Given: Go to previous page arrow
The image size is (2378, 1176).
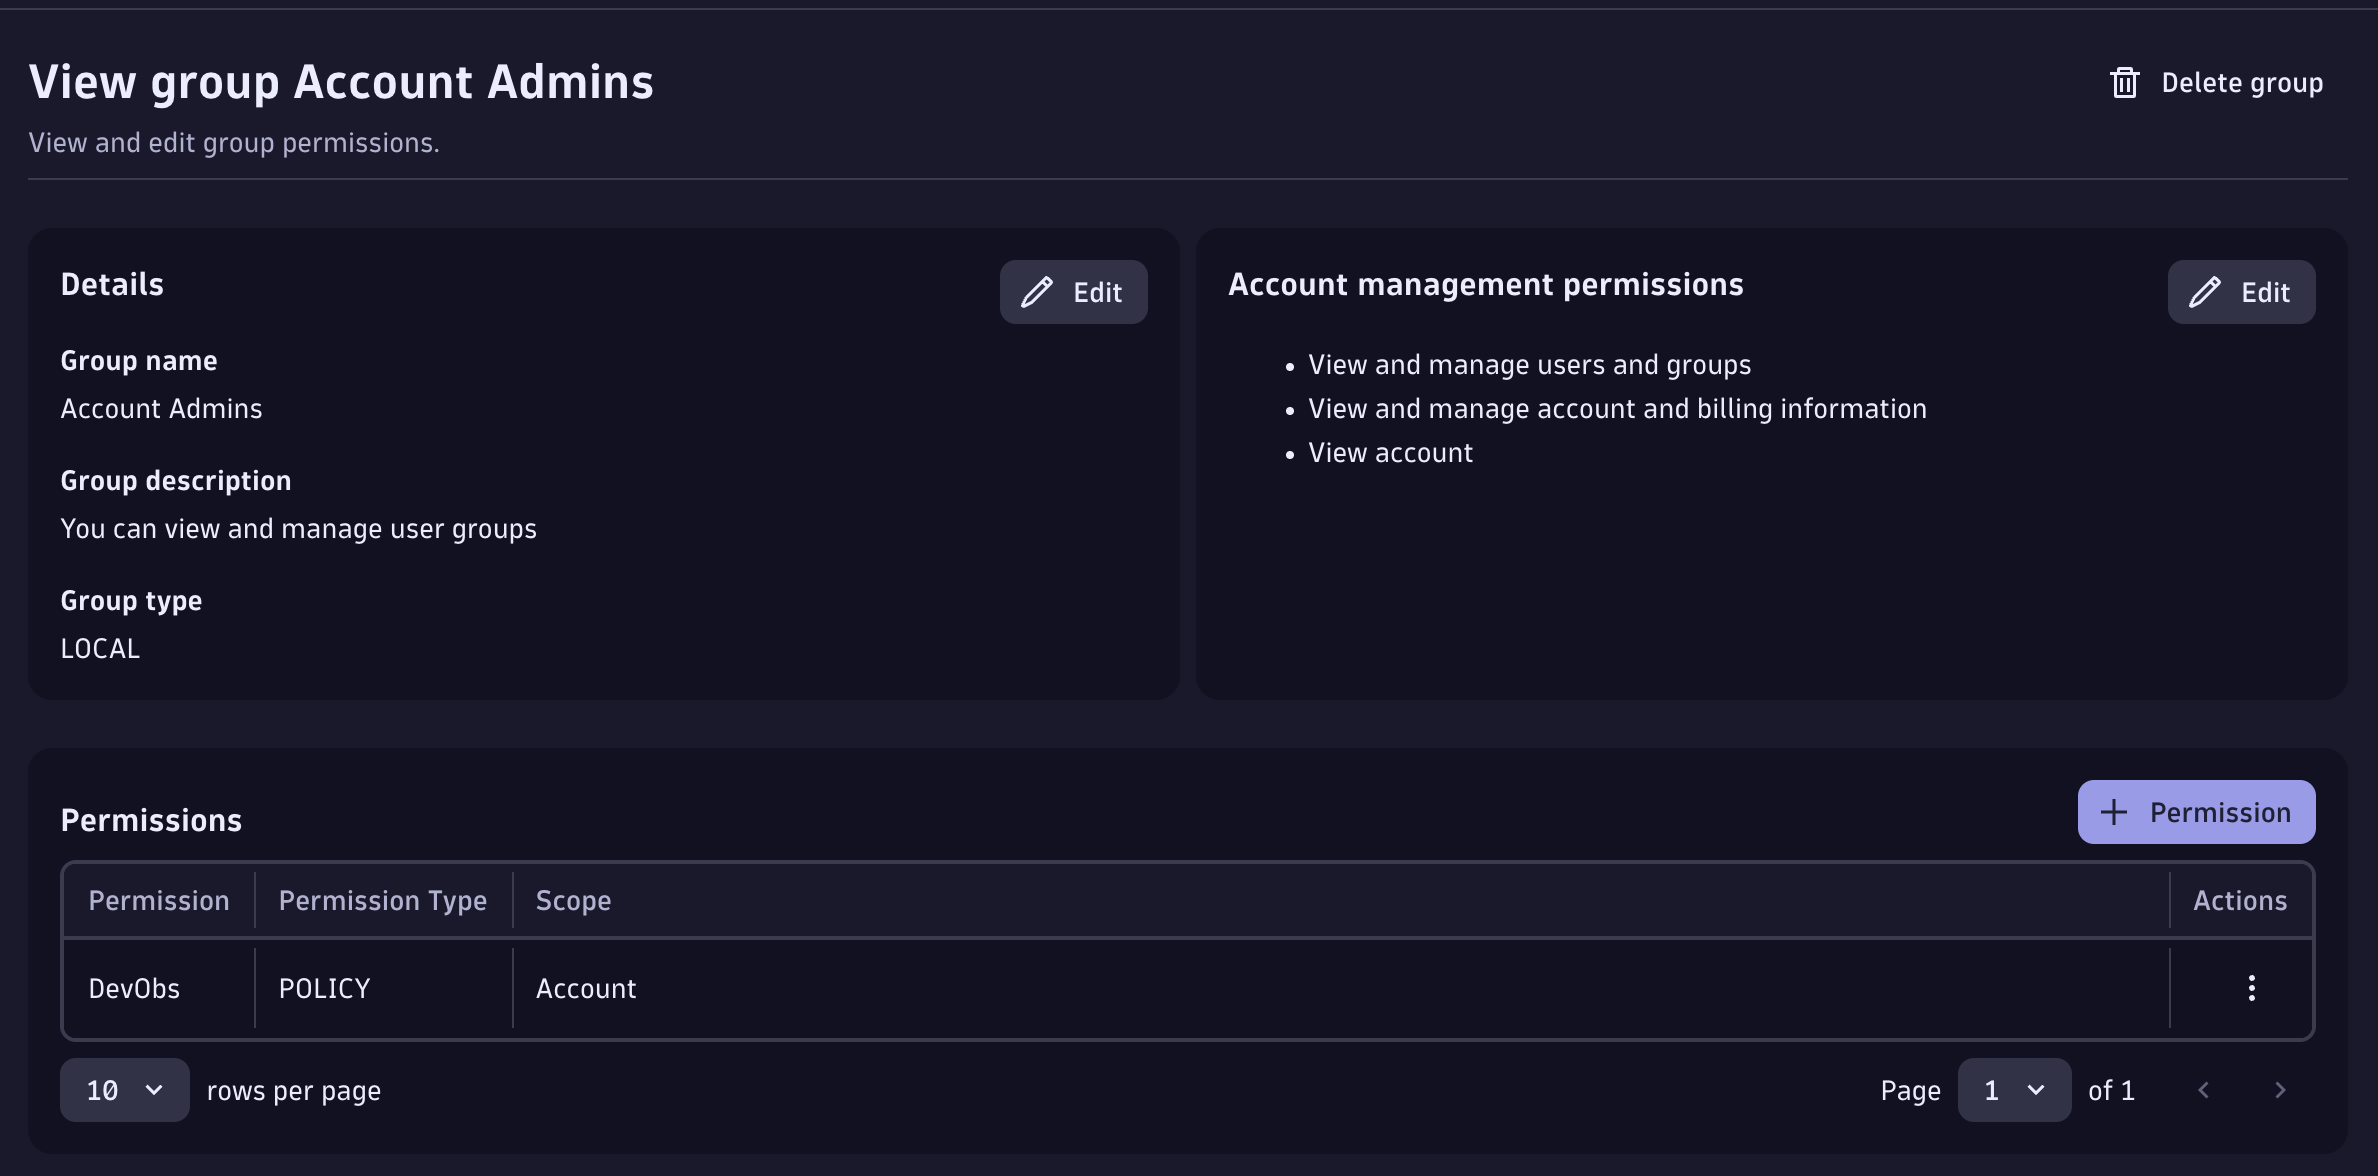Looking at the screenshot, I should pos(2204,1090).
